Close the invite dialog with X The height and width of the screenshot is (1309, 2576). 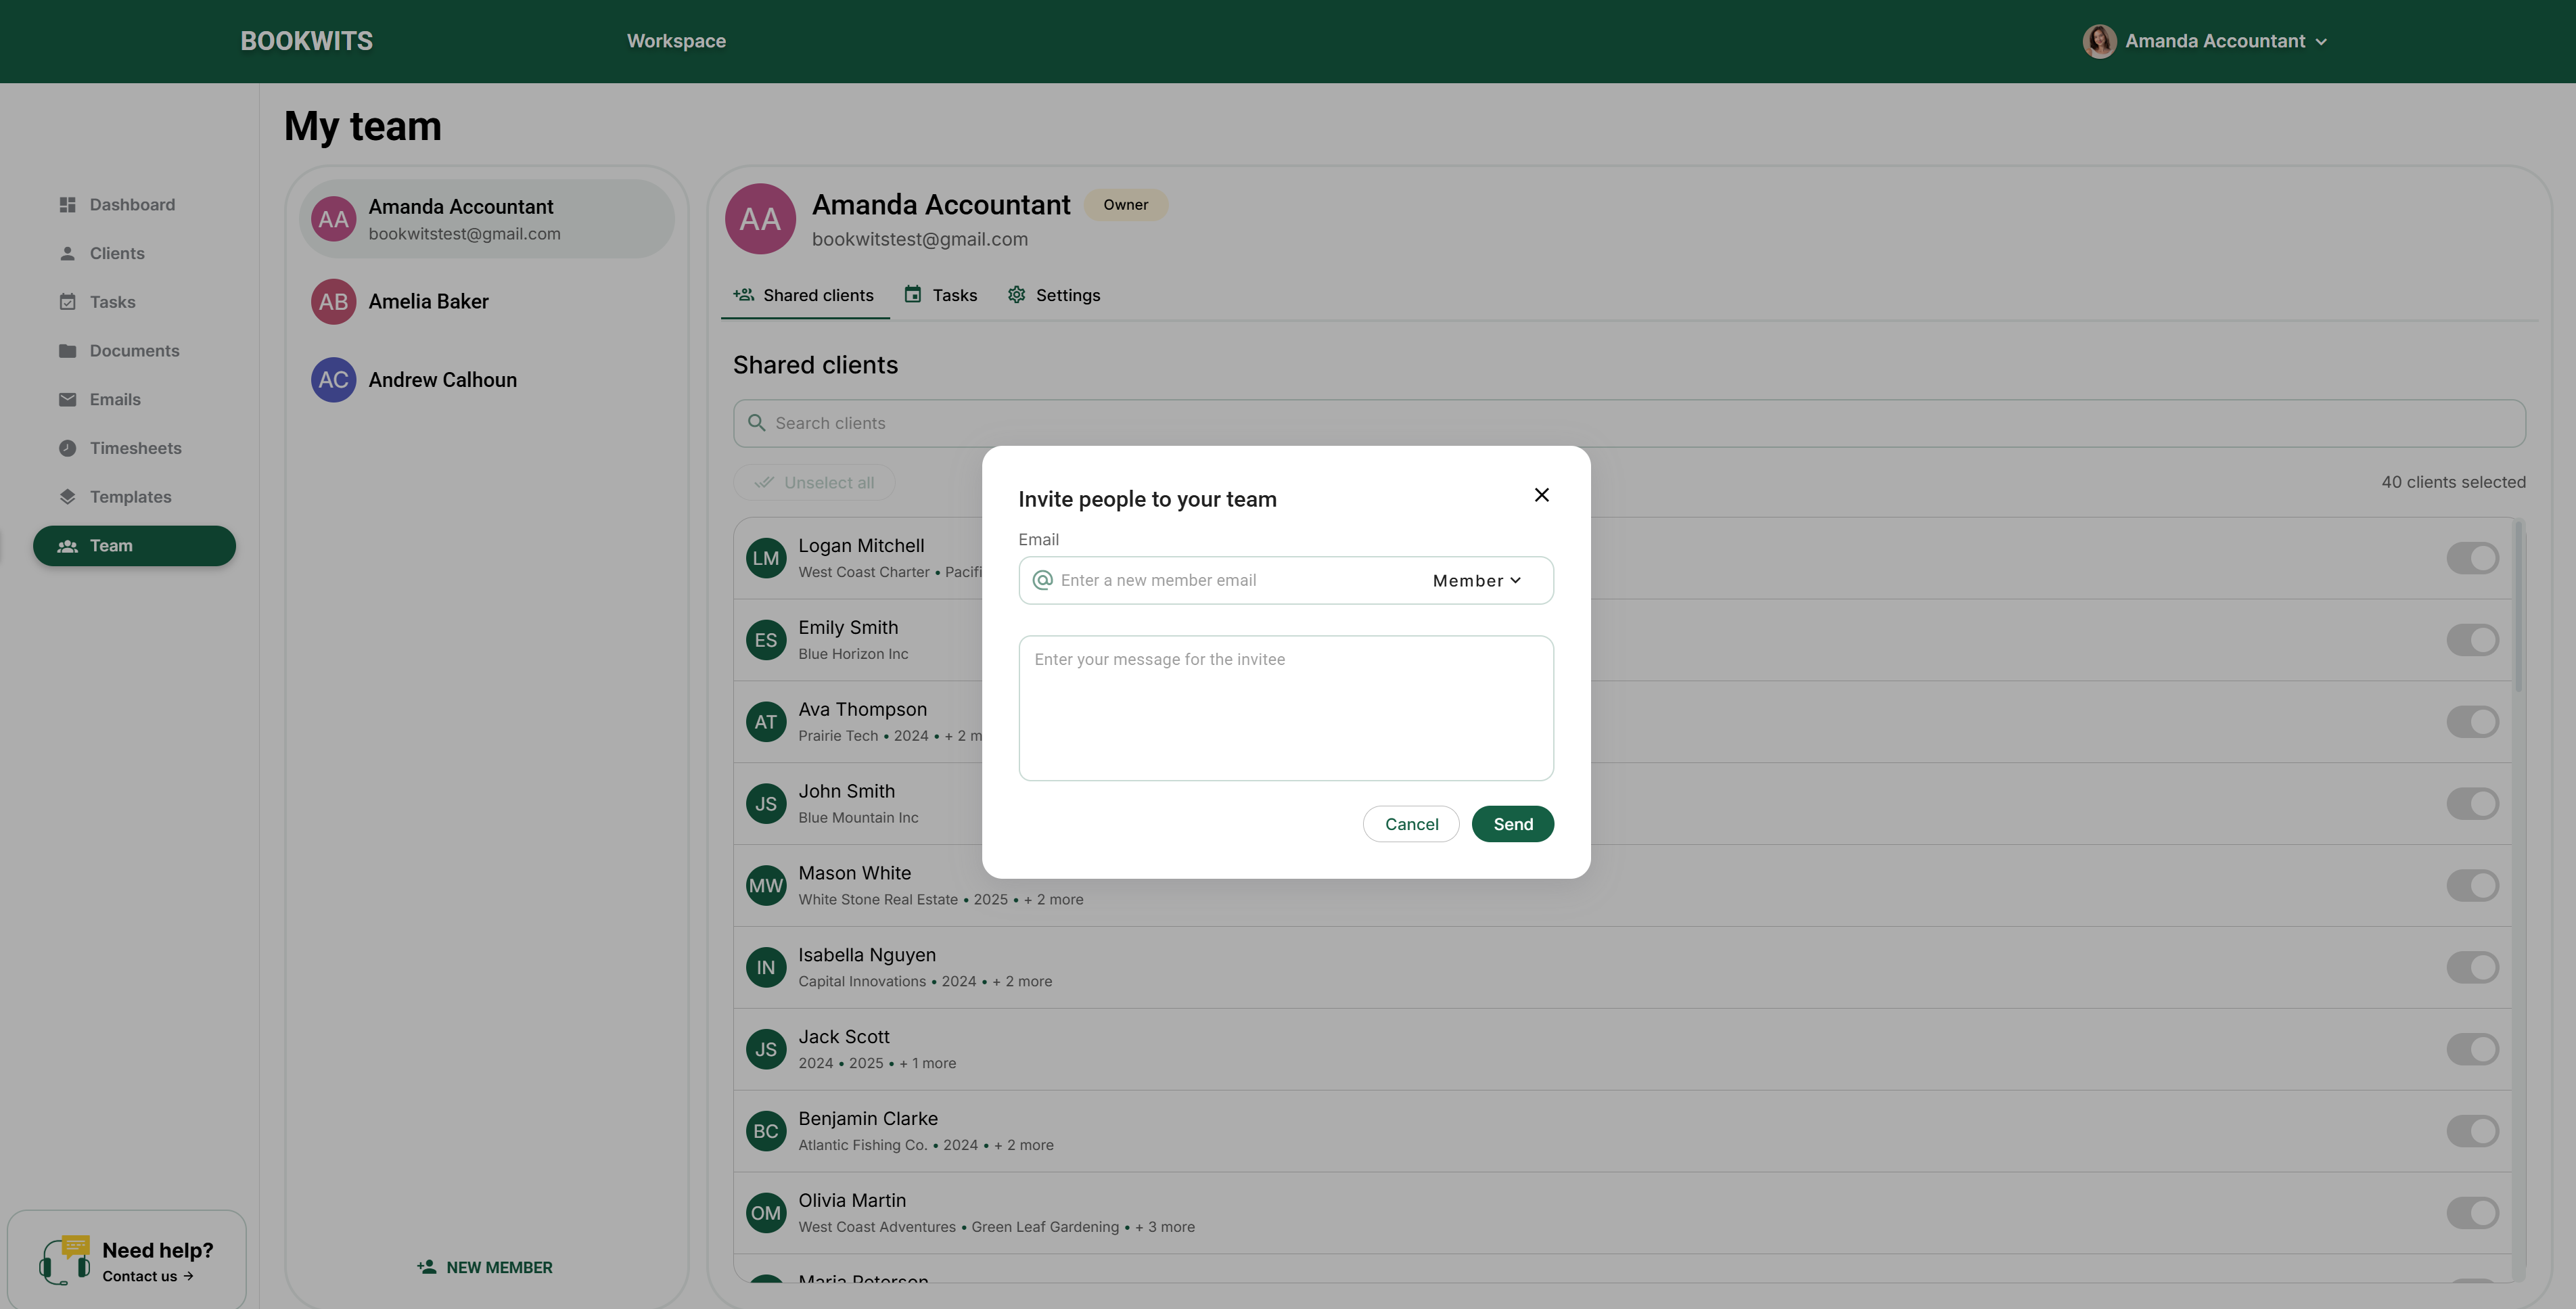point(1541,495)
